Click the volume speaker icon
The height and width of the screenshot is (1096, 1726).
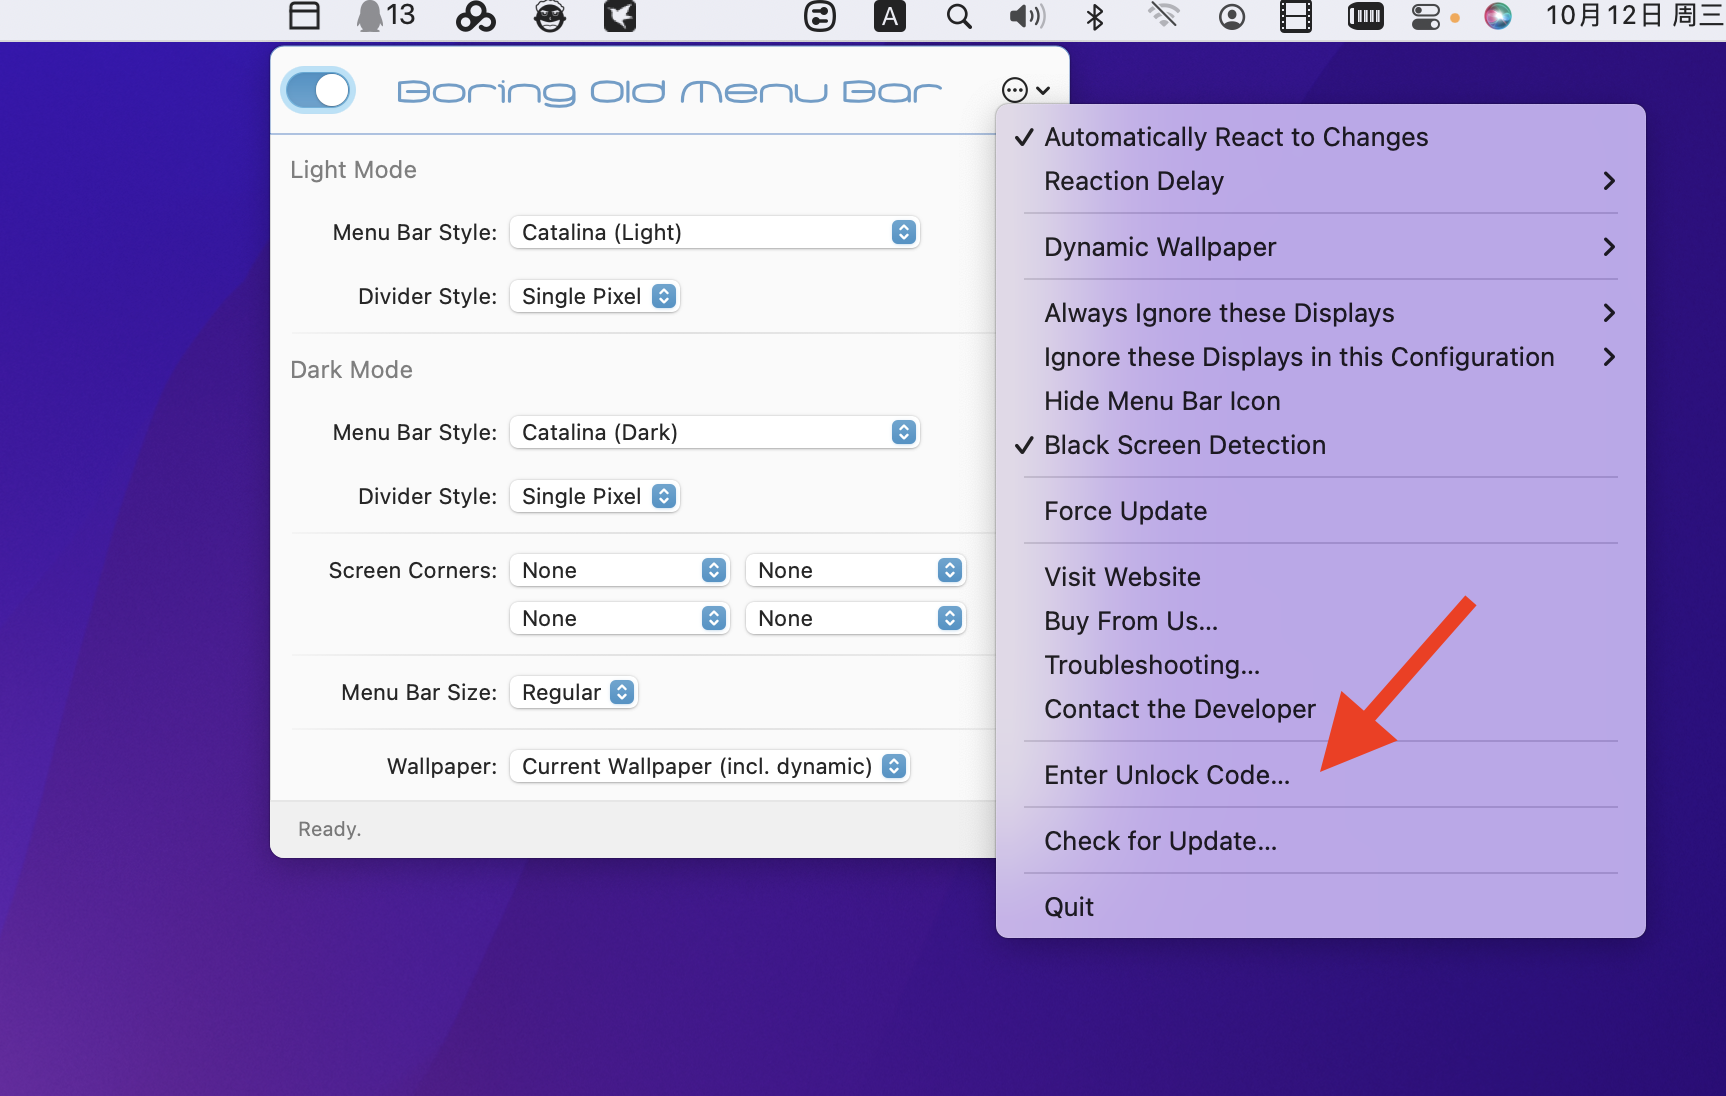[1026, 17]
